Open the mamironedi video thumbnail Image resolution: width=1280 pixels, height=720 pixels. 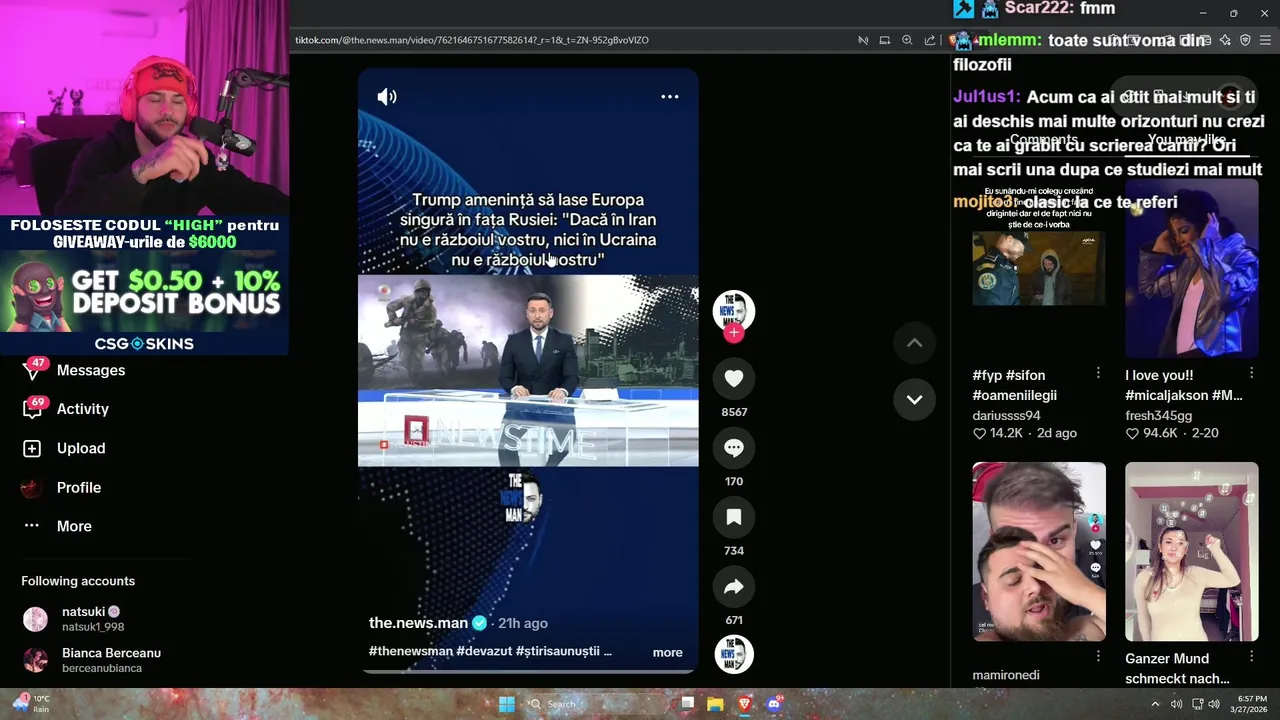tap(1039, 551)
